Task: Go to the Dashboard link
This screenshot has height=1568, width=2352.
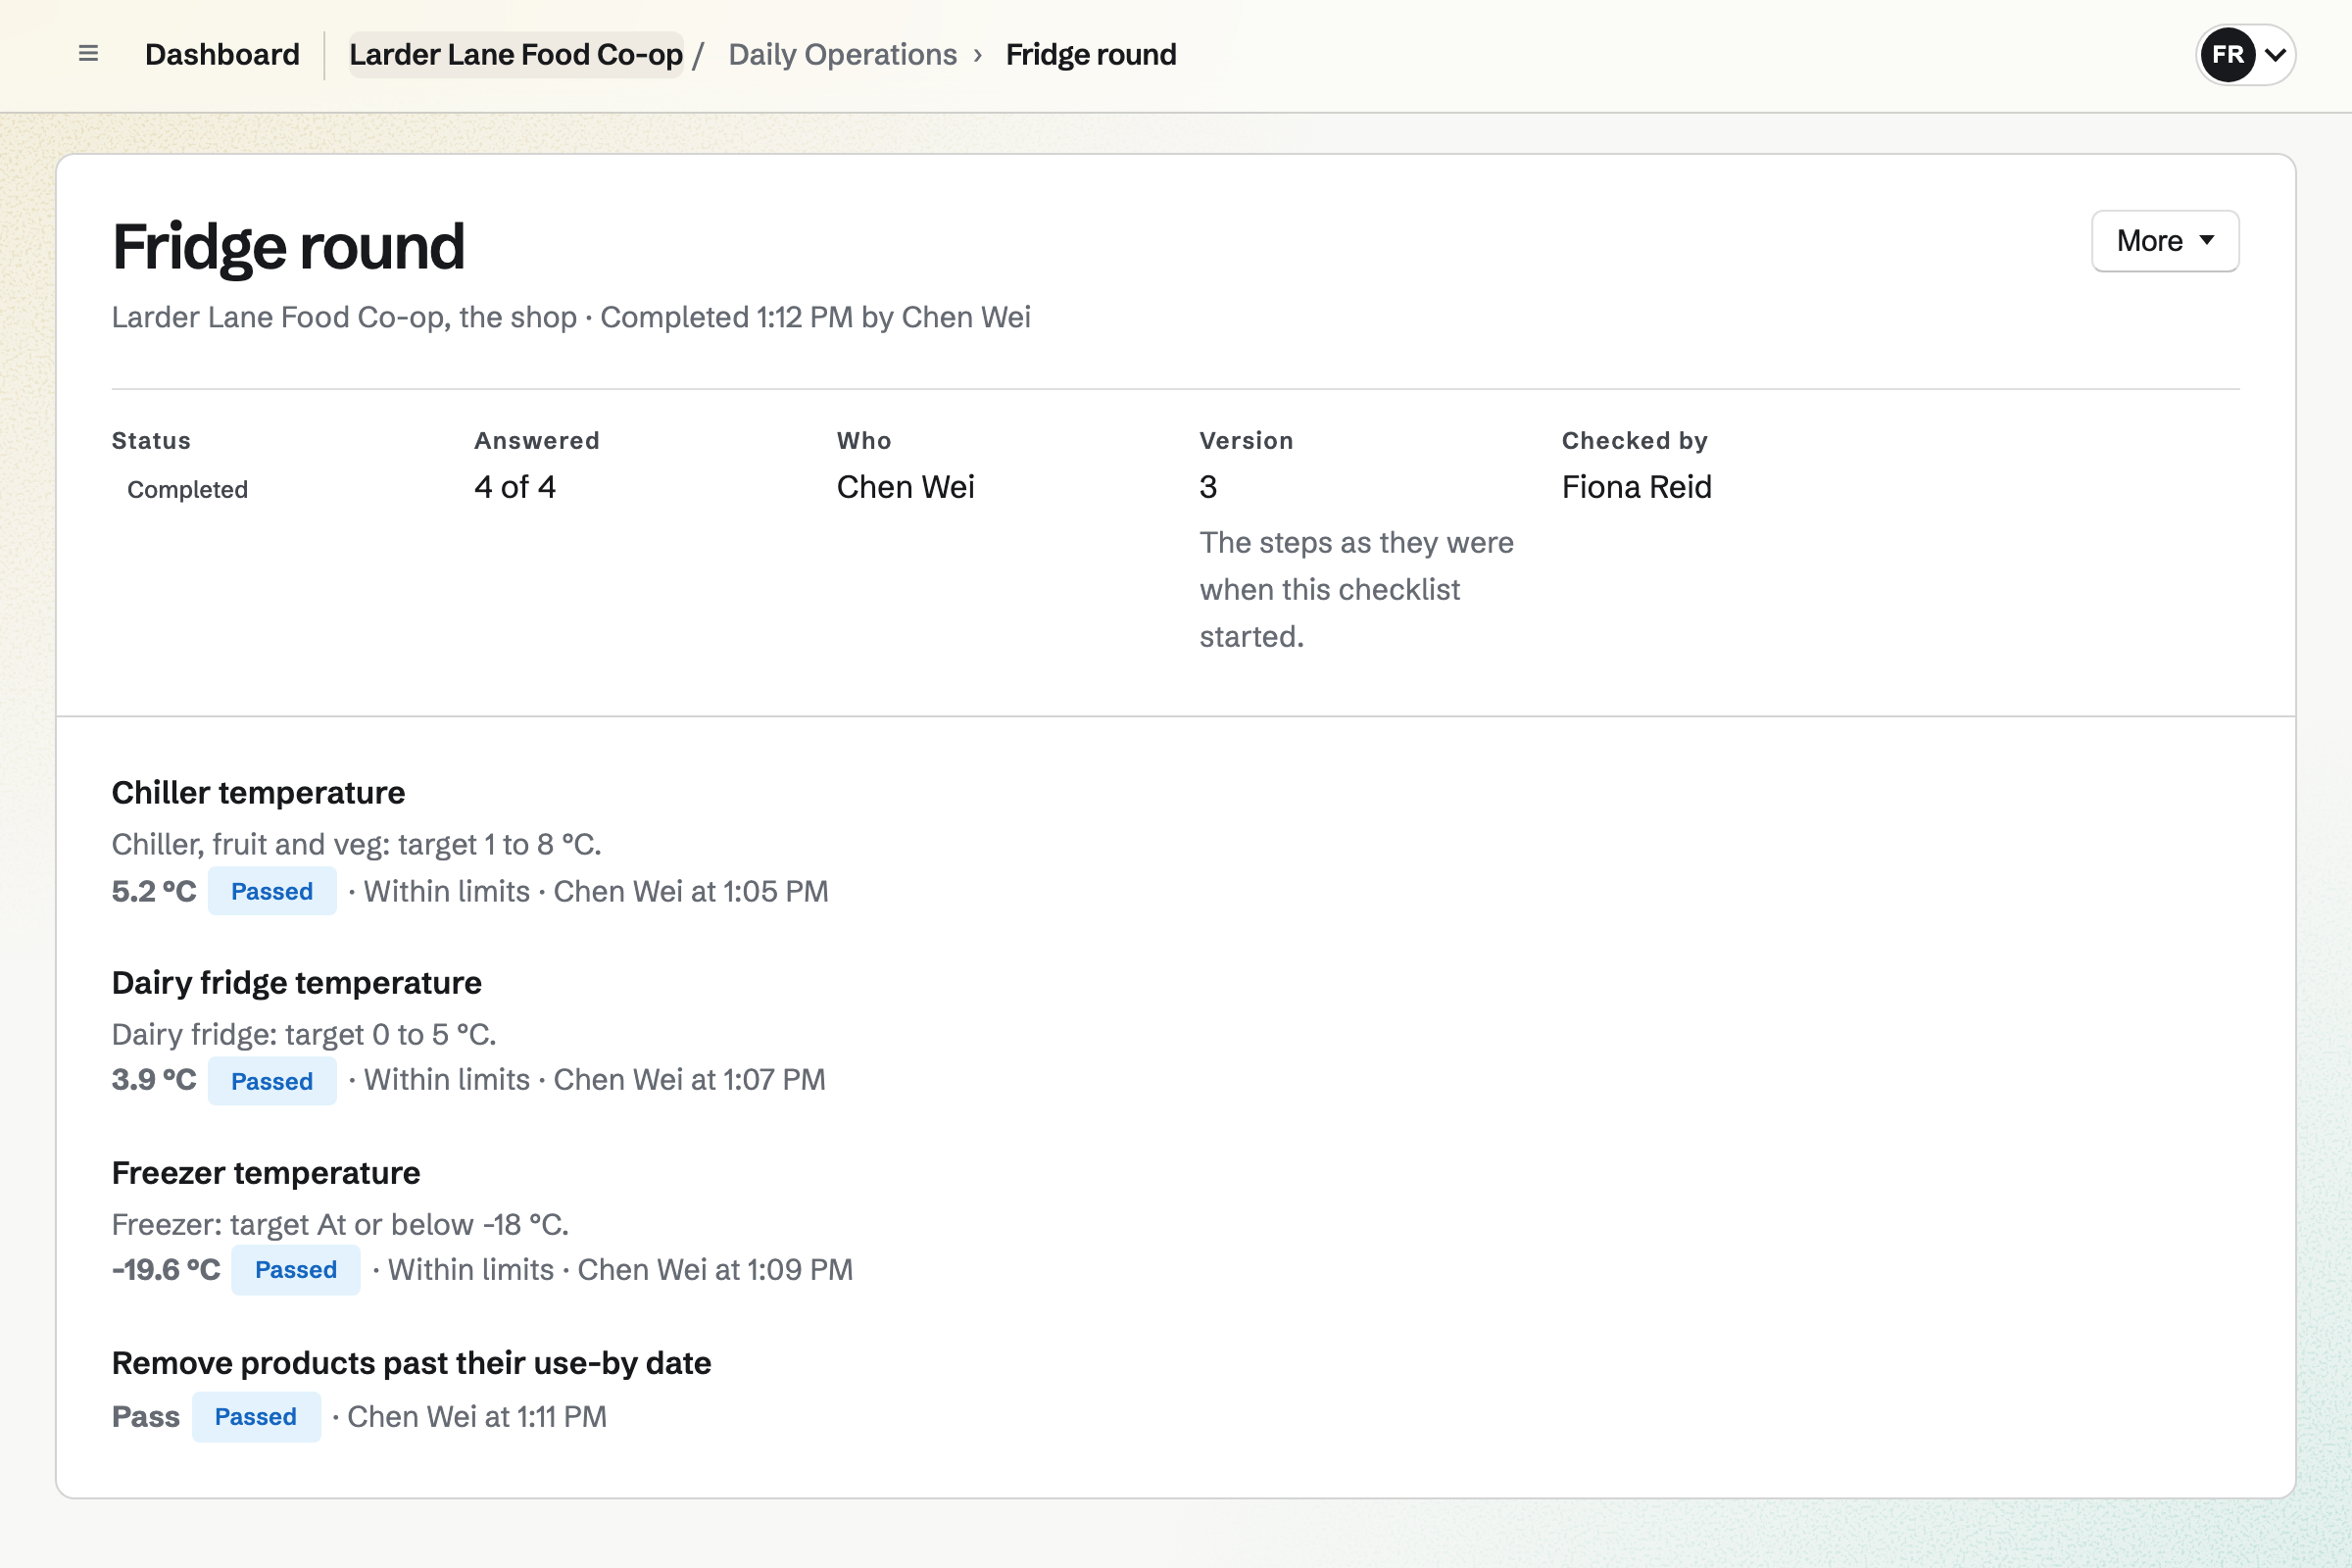Action: pyautogui.click(x=222, y=54)
